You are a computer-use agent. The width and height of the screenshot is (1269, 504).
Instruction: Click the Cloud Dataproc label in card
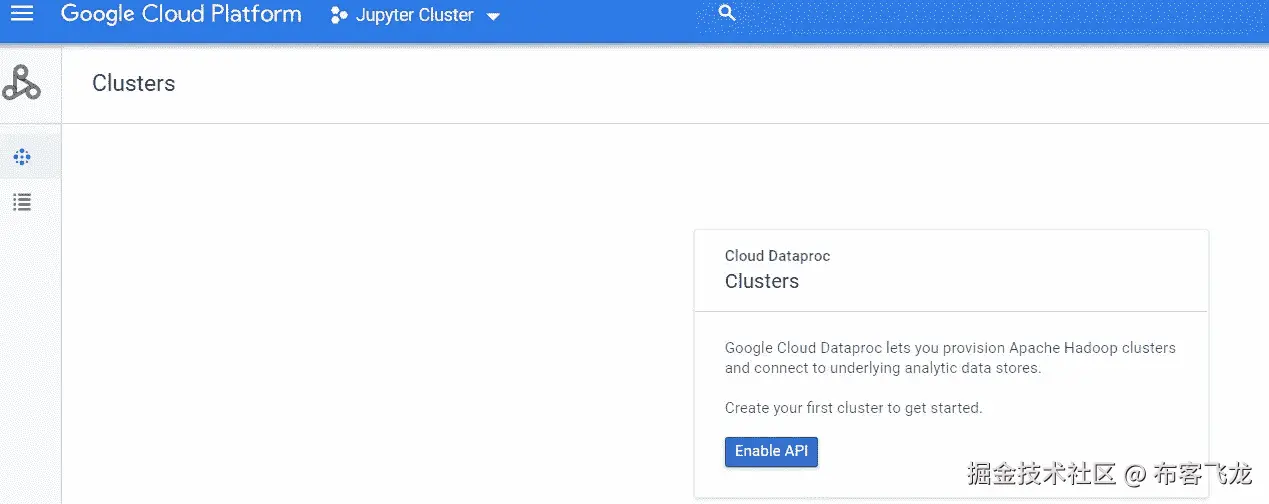777,256
